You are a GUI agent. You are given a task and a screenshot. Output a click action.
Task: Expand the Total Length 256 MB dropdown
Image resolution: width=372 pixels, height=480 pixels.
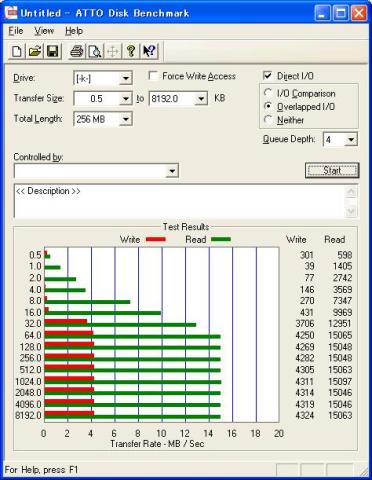coord(126,119)
